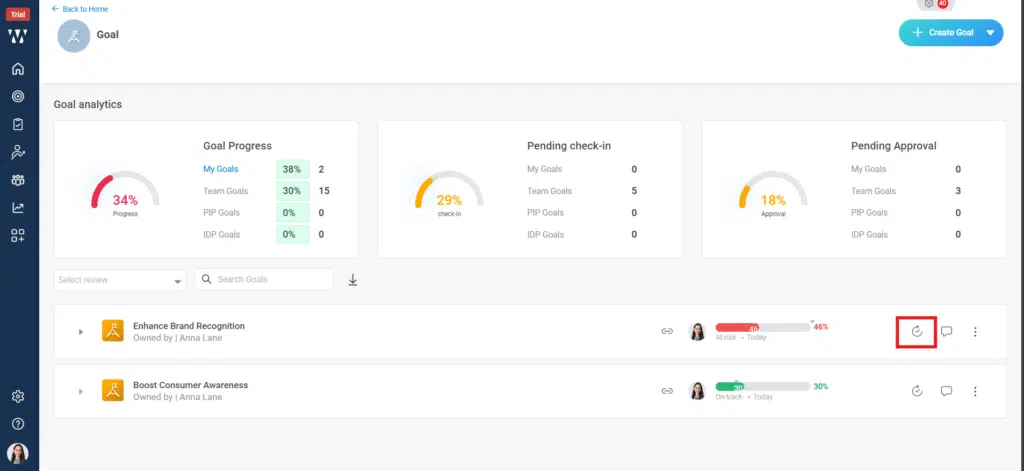Open the Goals target icon in sidebar

pos(18,97)
